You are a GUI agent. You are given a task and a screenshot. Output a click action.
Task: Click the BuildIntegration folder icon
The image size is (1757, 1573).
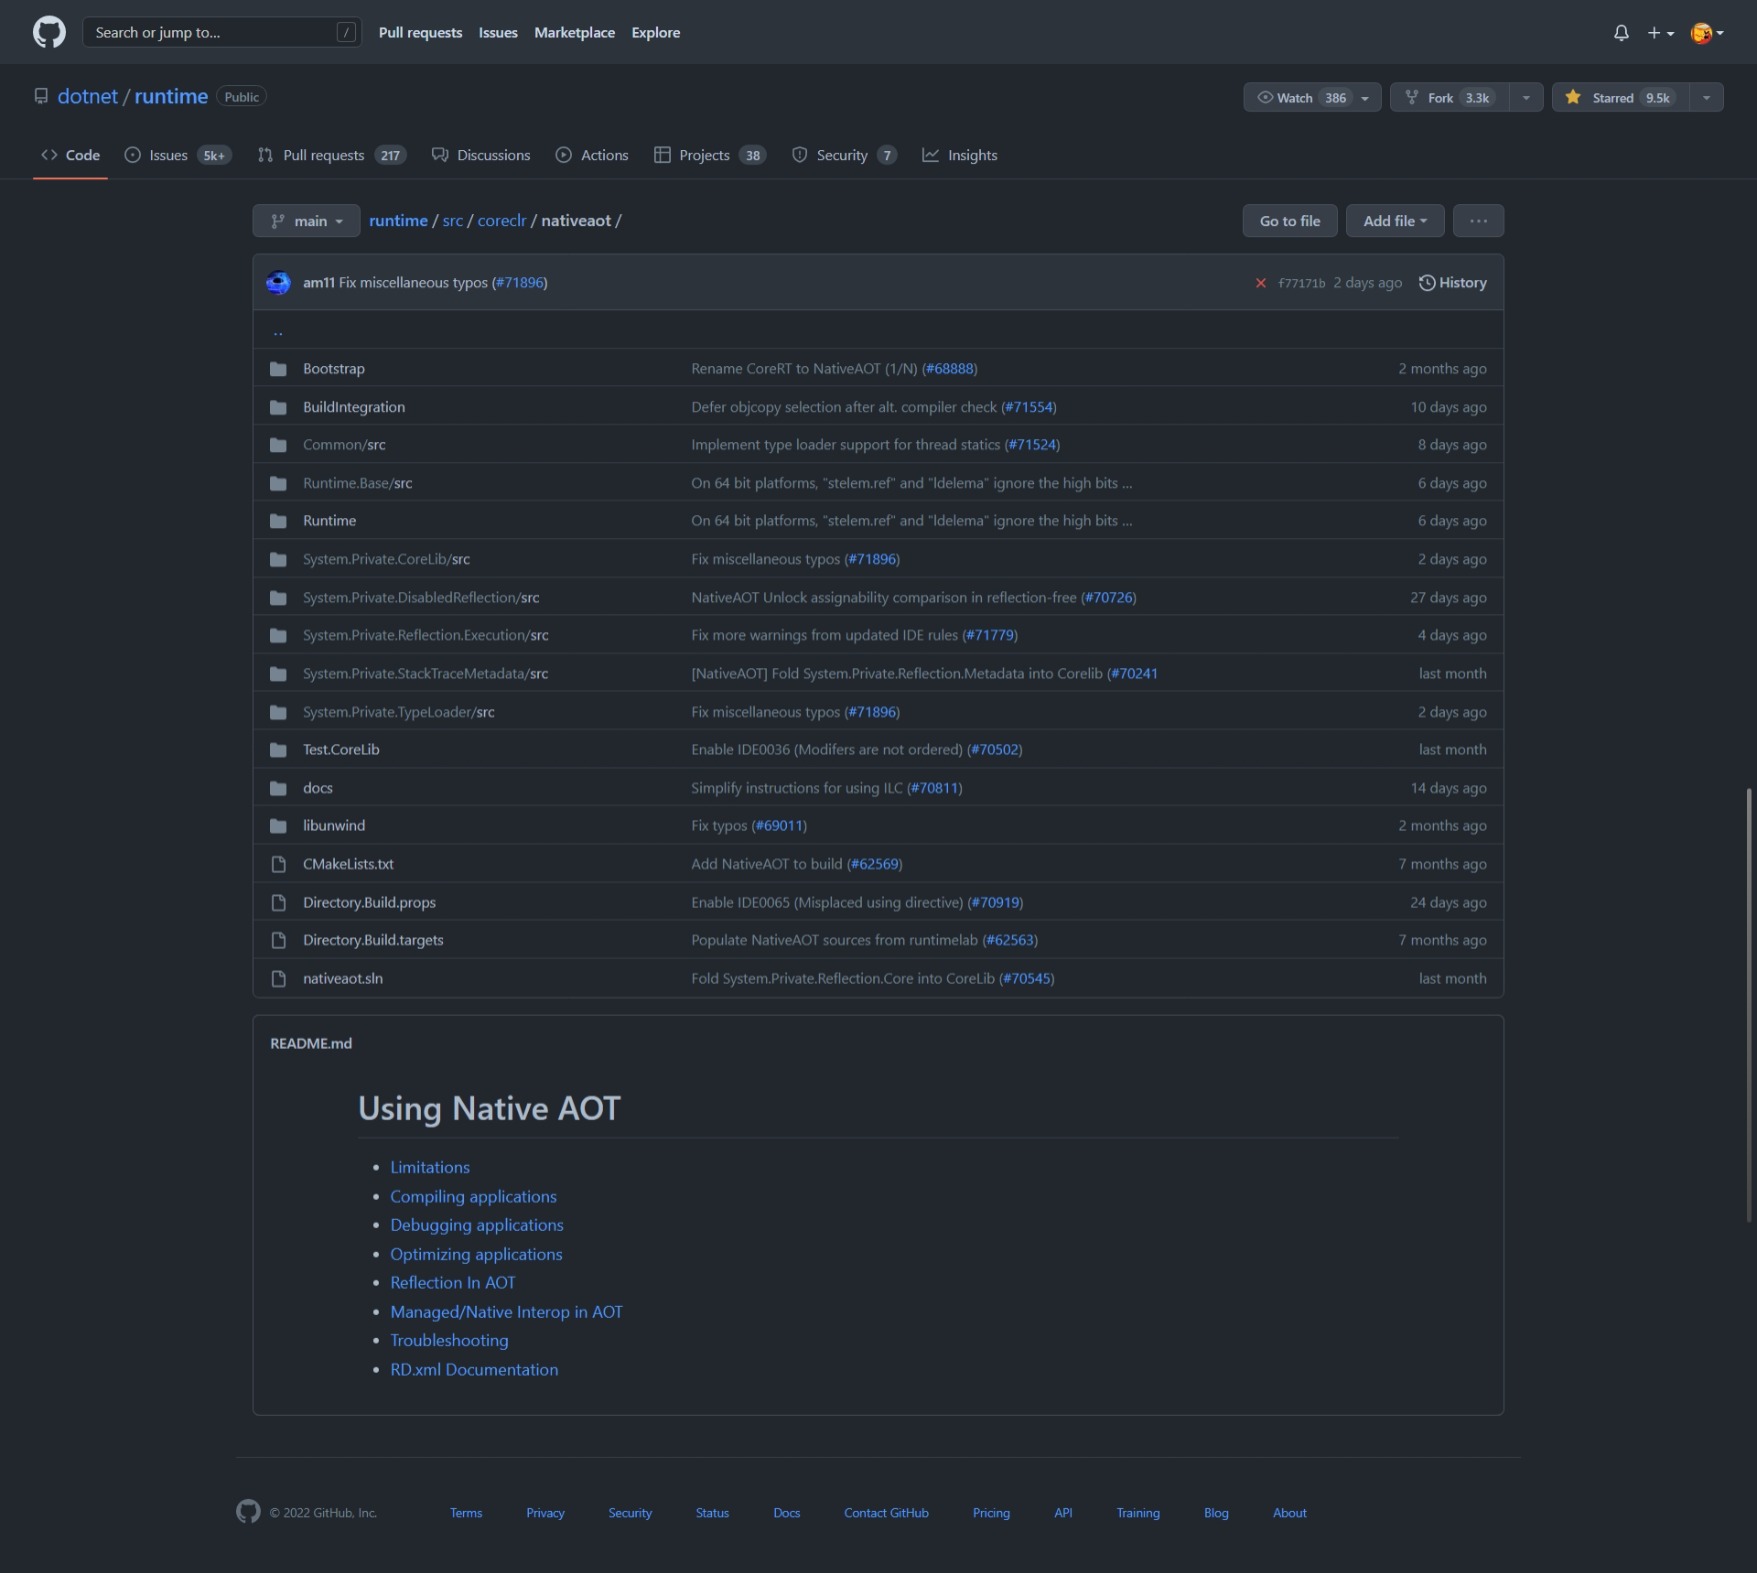click(x=278, y=407)
